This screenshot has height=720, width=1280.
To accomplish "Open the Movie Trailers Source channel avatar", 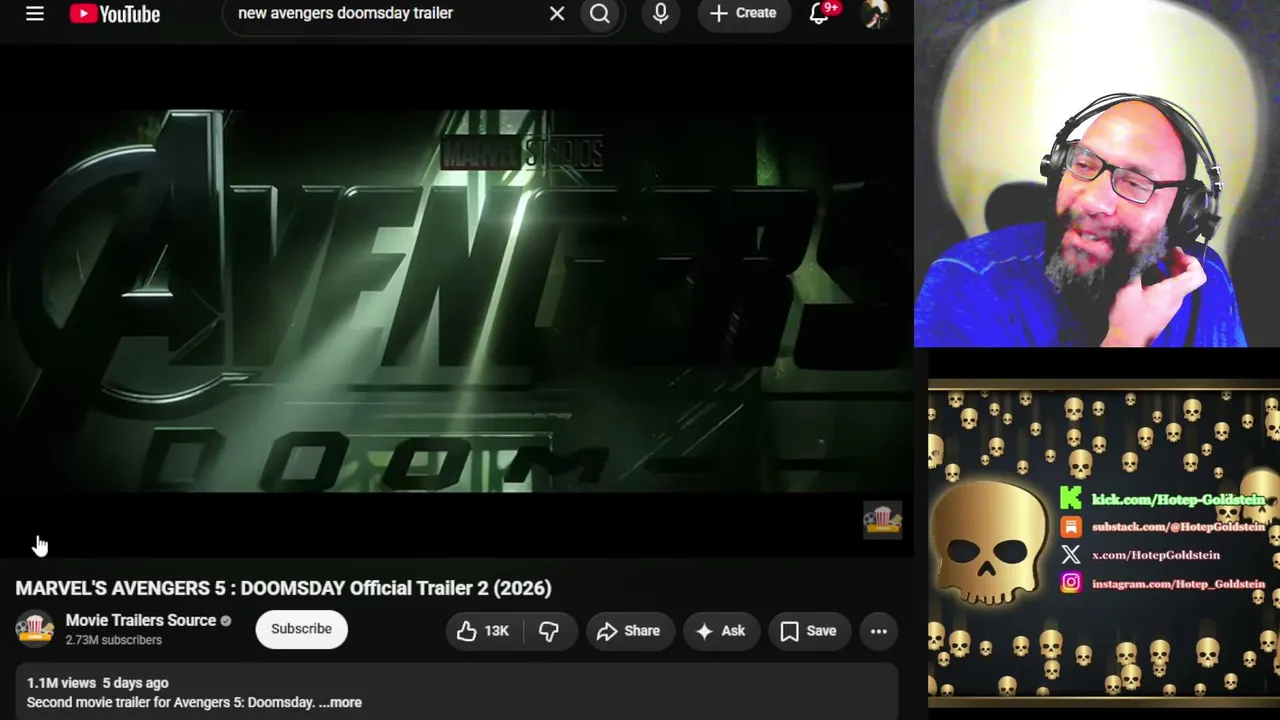I will 35,629.
